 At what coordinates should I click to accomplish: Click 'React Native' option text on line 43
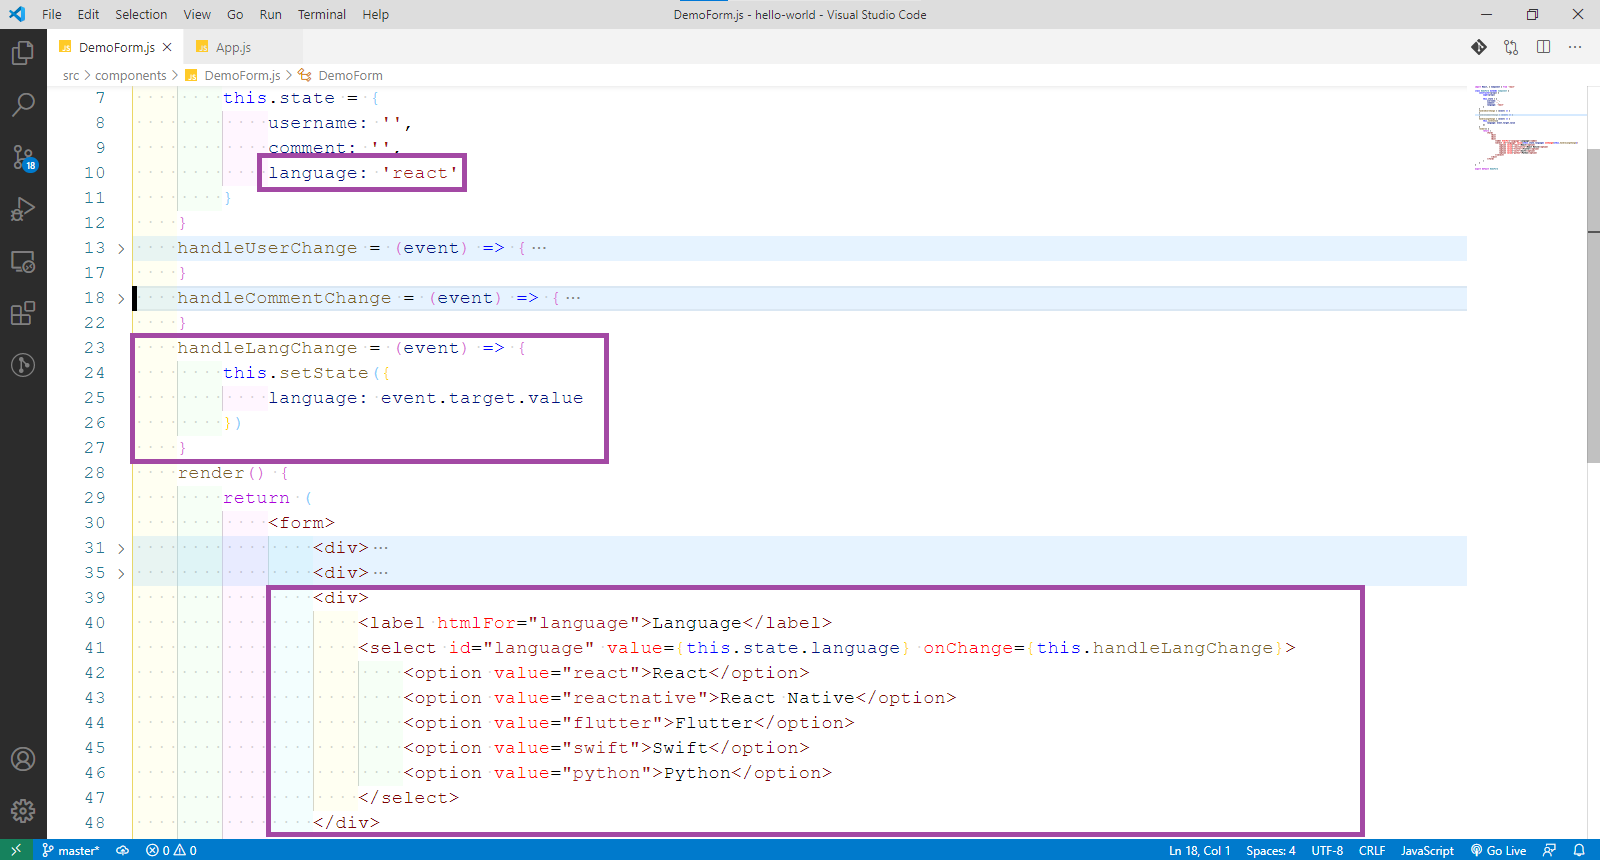click(787, 698)
